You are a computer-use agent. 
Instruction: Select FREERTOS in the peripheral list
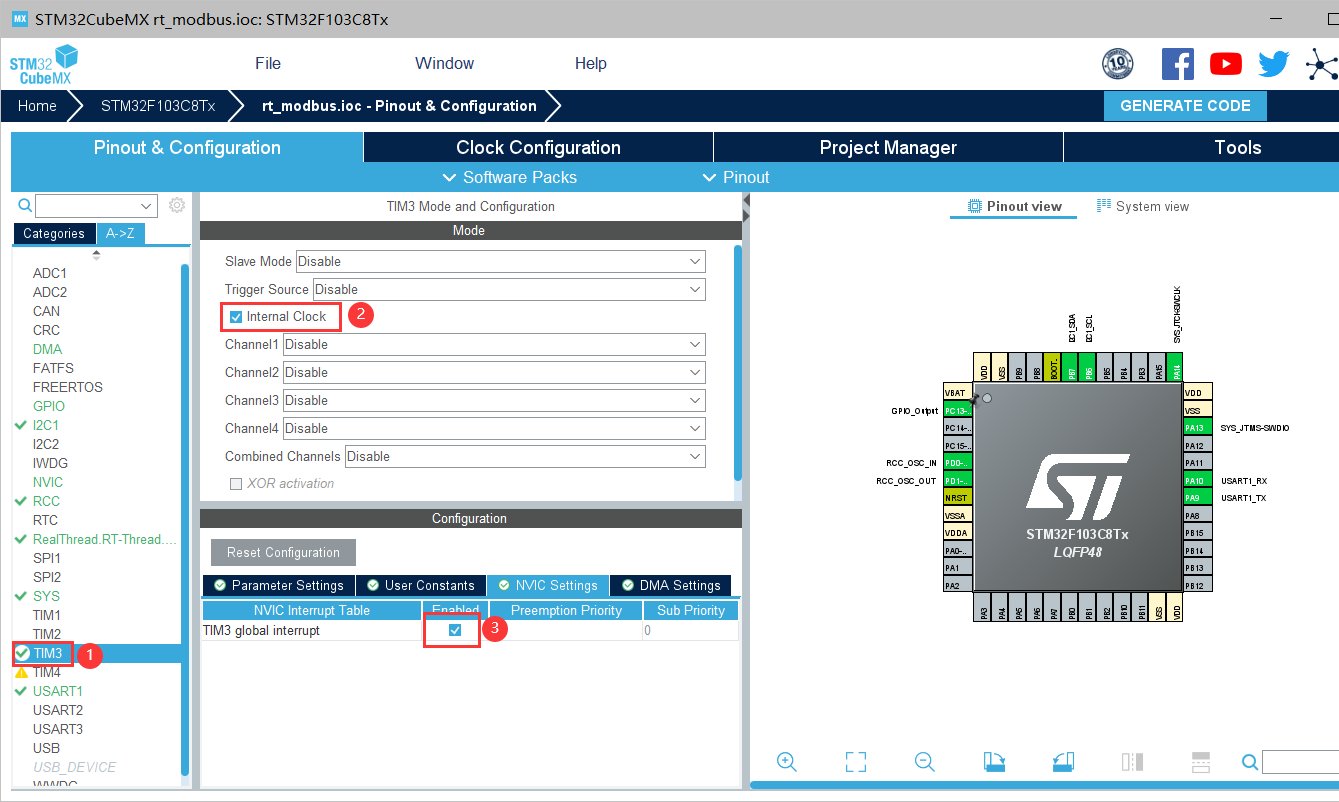[68, 387]
